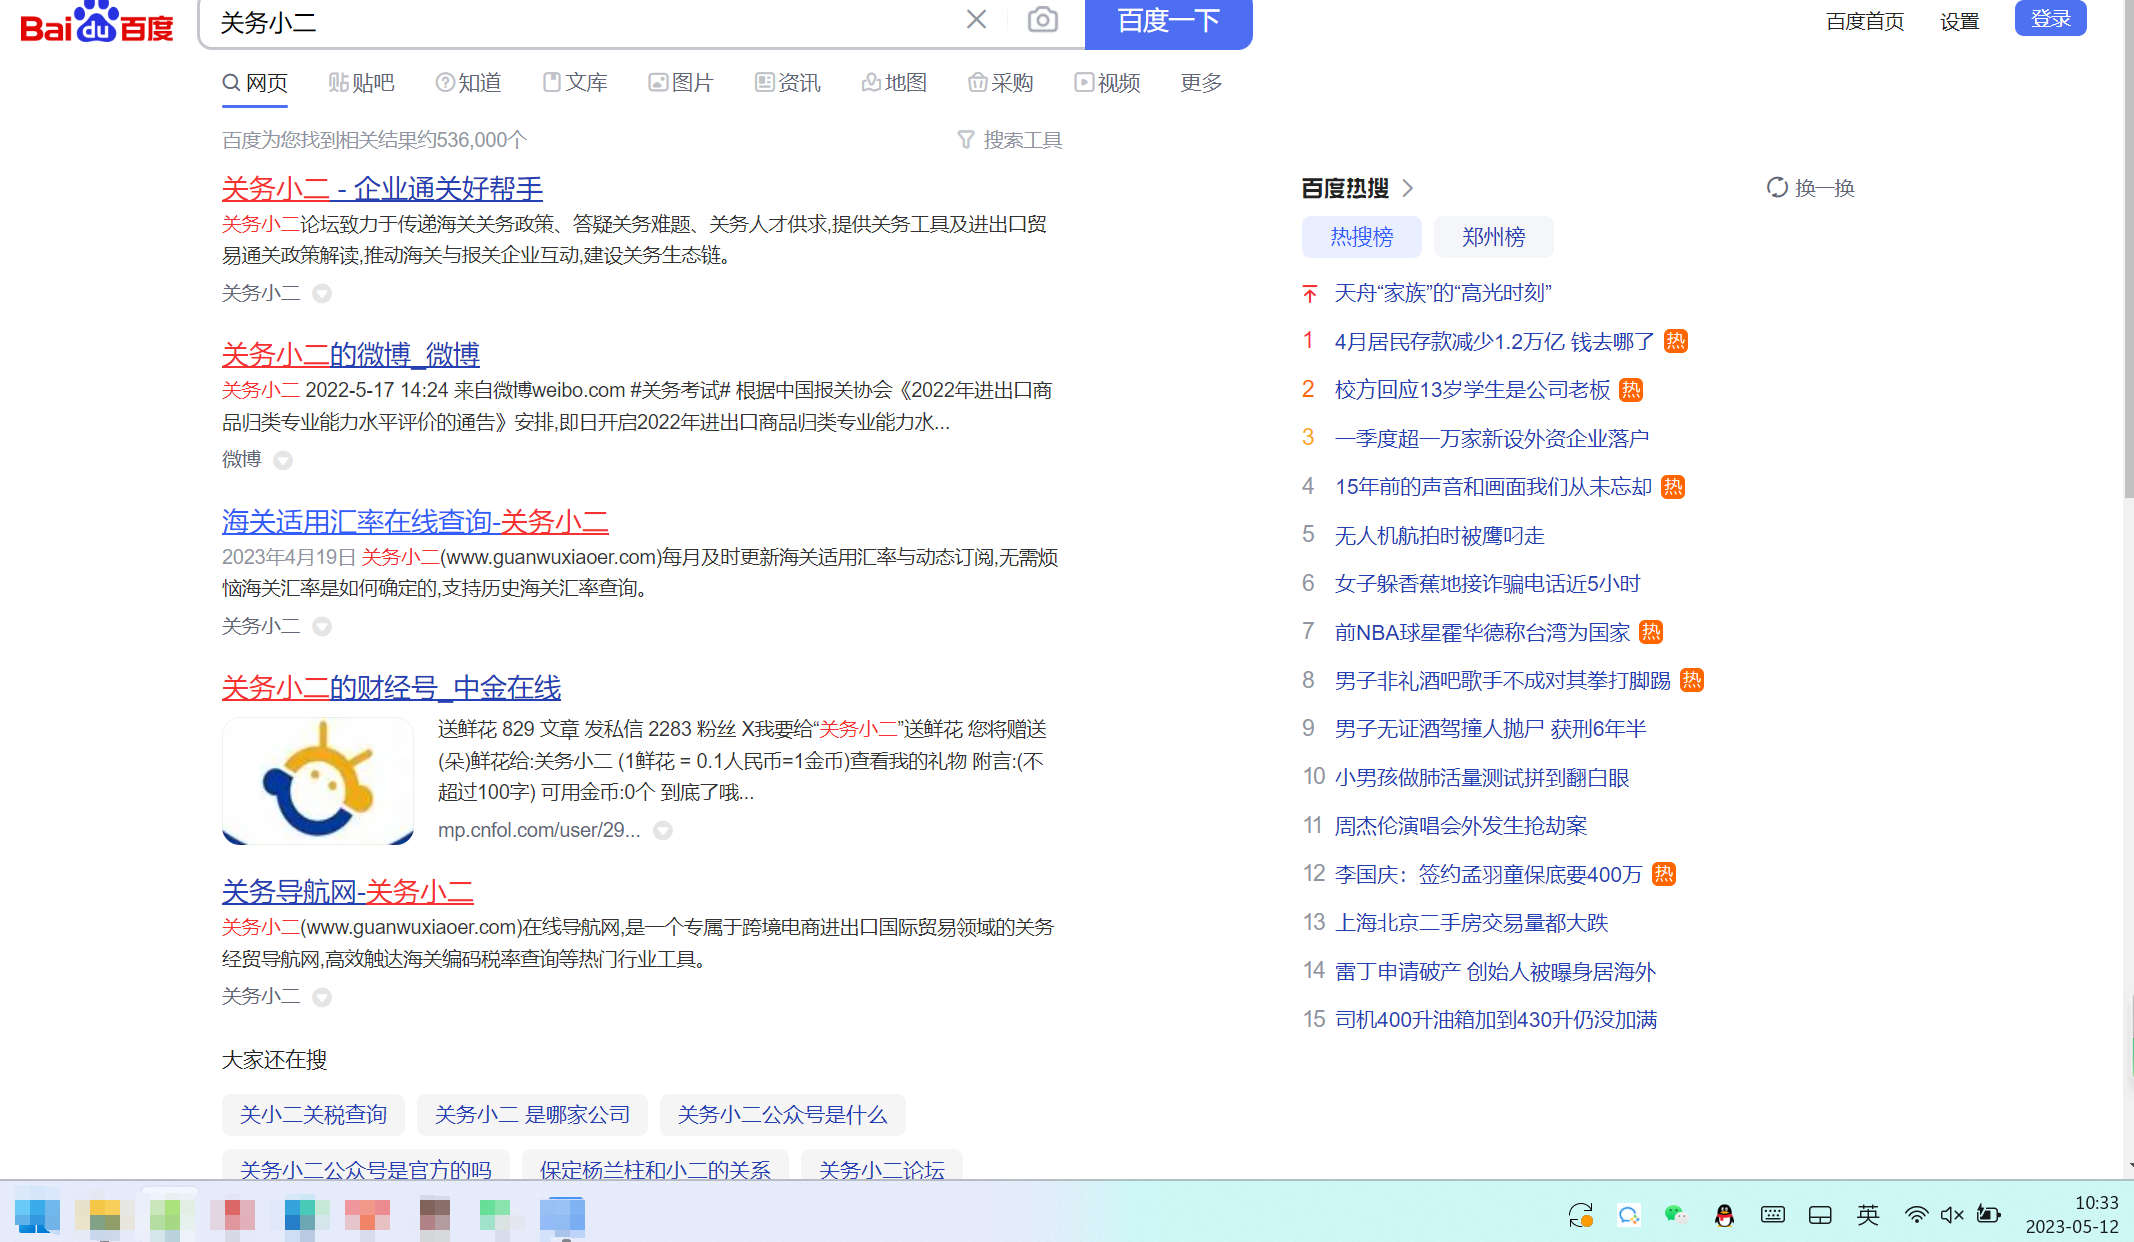Open hot topic 4月居民存款减少1.2万亿 钱去哪了

pyautogui.click(x=1494, y=342)
